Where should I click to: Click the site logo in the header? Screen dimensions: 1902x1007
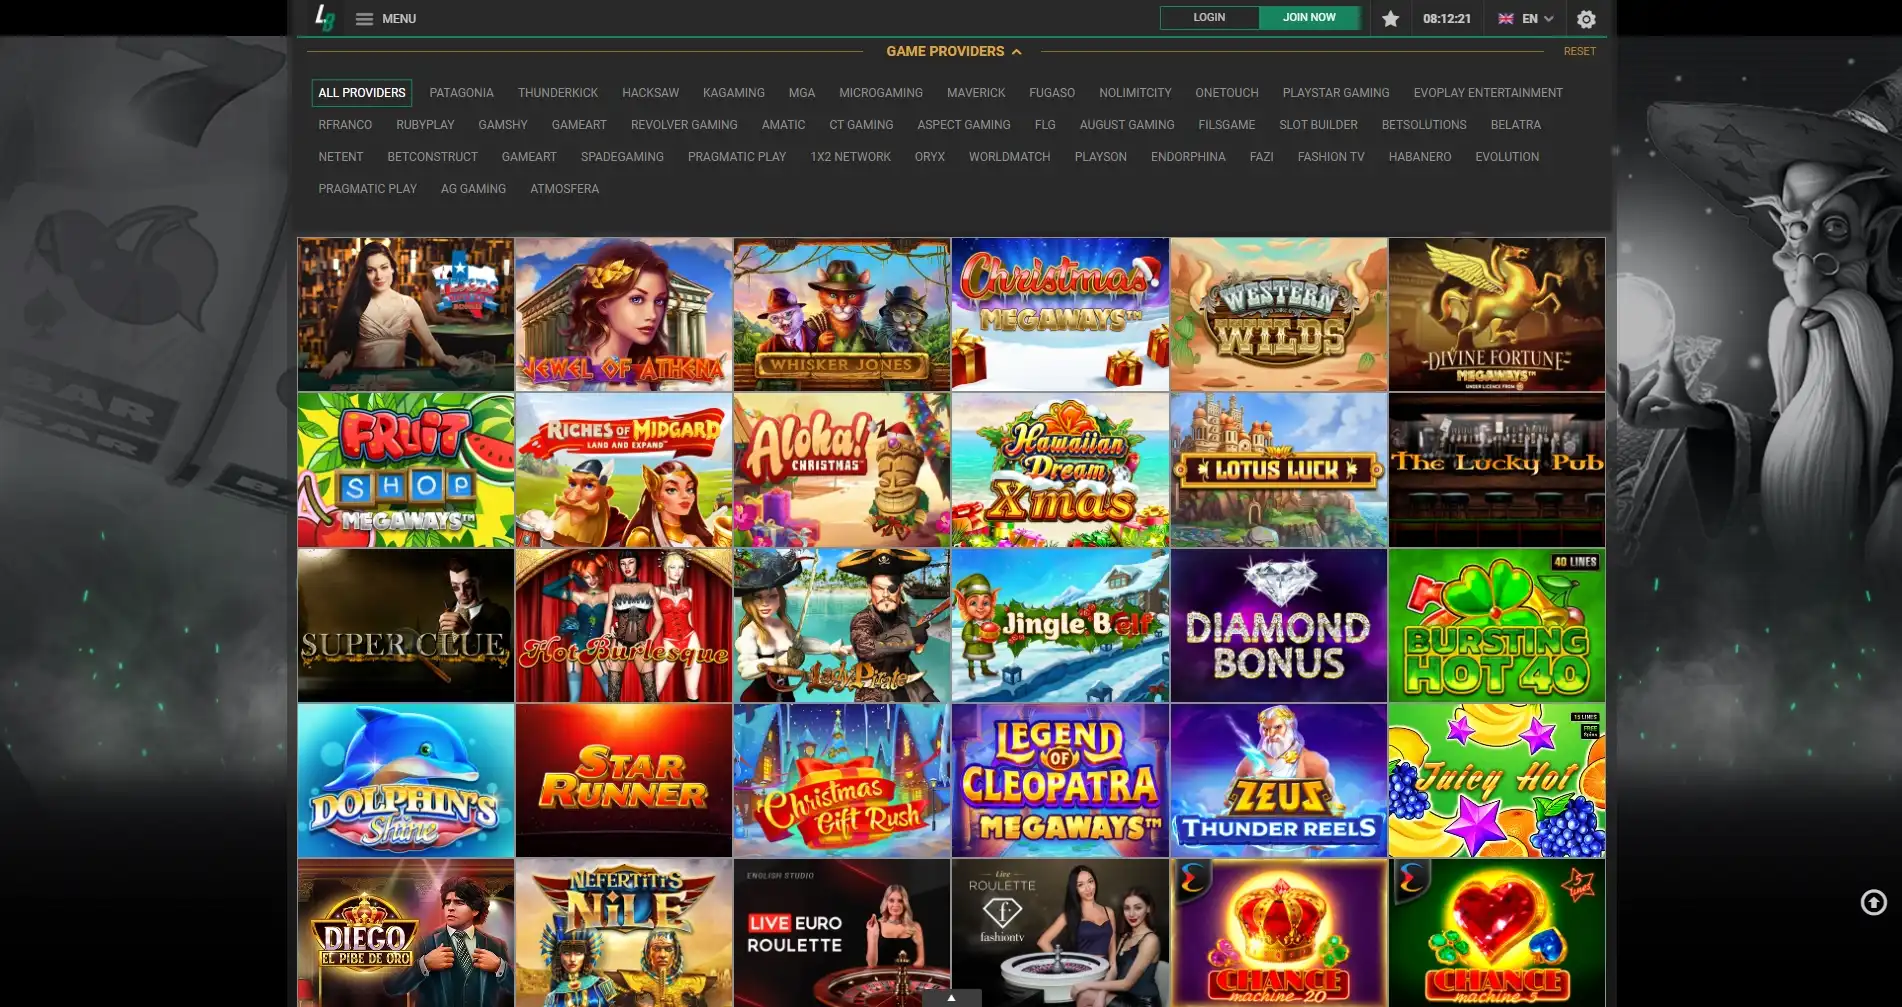coord(324,18)
